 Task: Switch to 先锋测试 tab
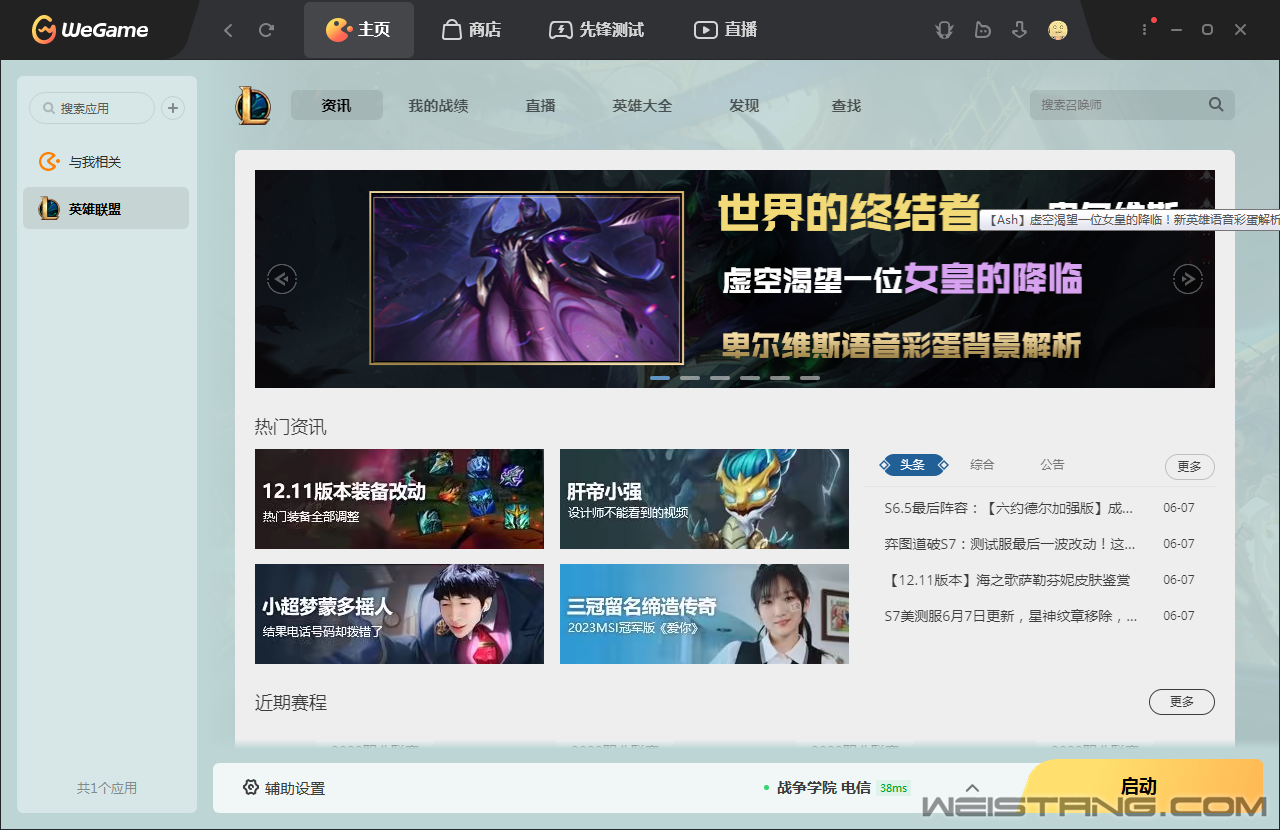coord(597,30)
